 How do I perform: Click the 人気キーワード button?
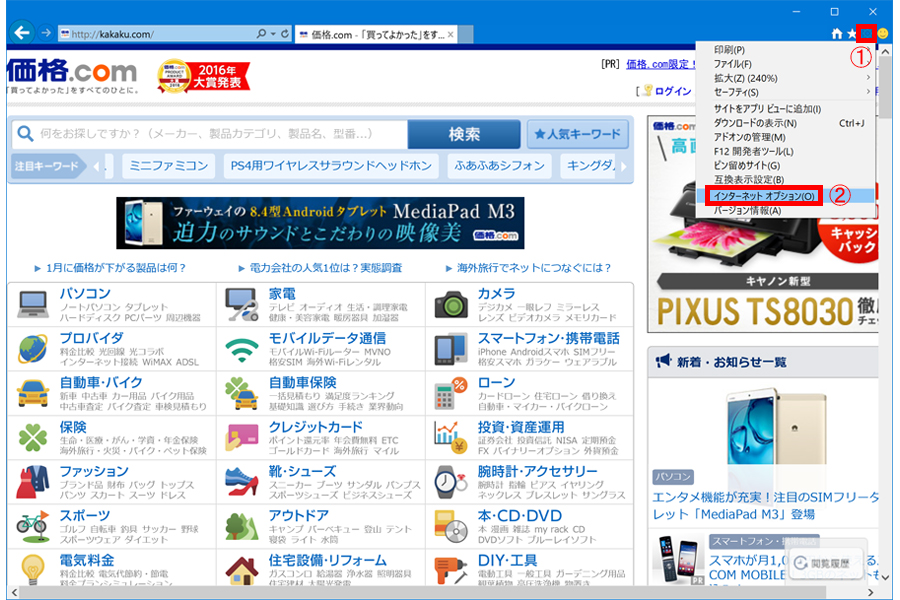[x=577, y=134]
